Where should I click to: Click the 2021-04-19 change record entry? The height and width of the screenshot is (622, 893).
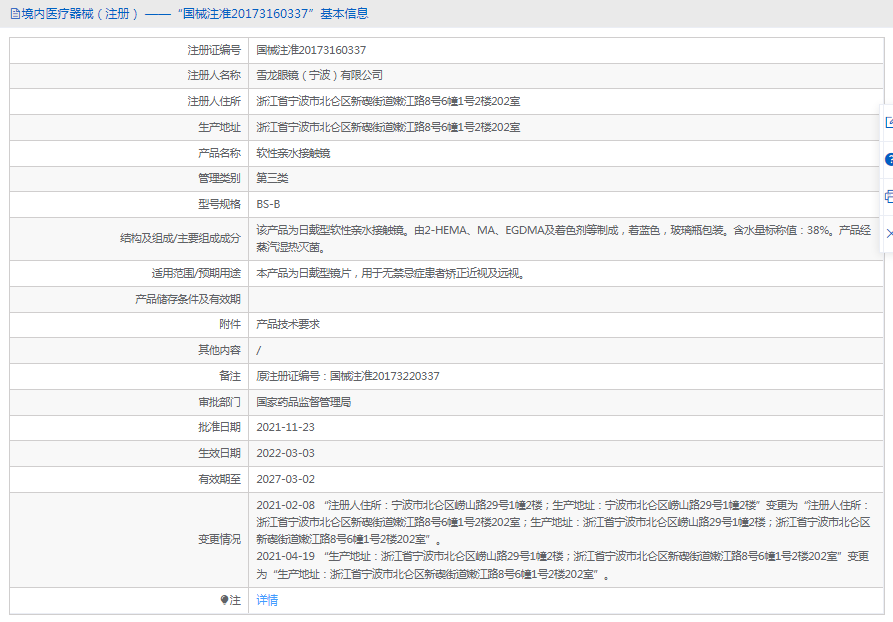coord(285,556)
